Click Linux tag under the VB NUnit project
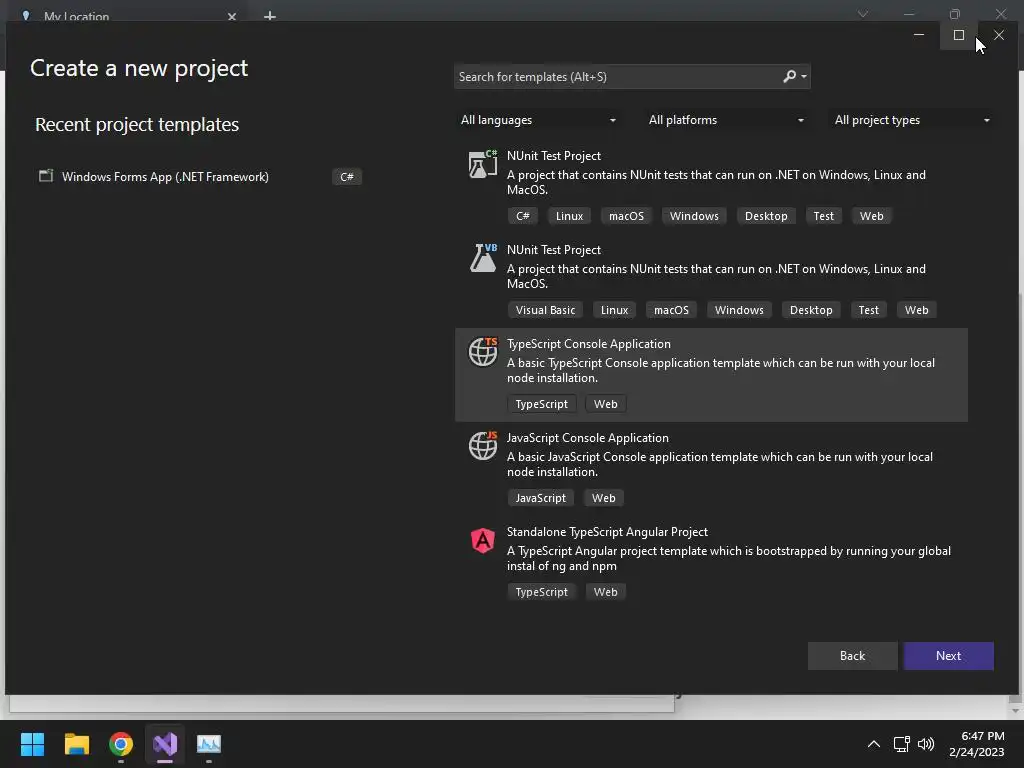 (x=615, y=310)
